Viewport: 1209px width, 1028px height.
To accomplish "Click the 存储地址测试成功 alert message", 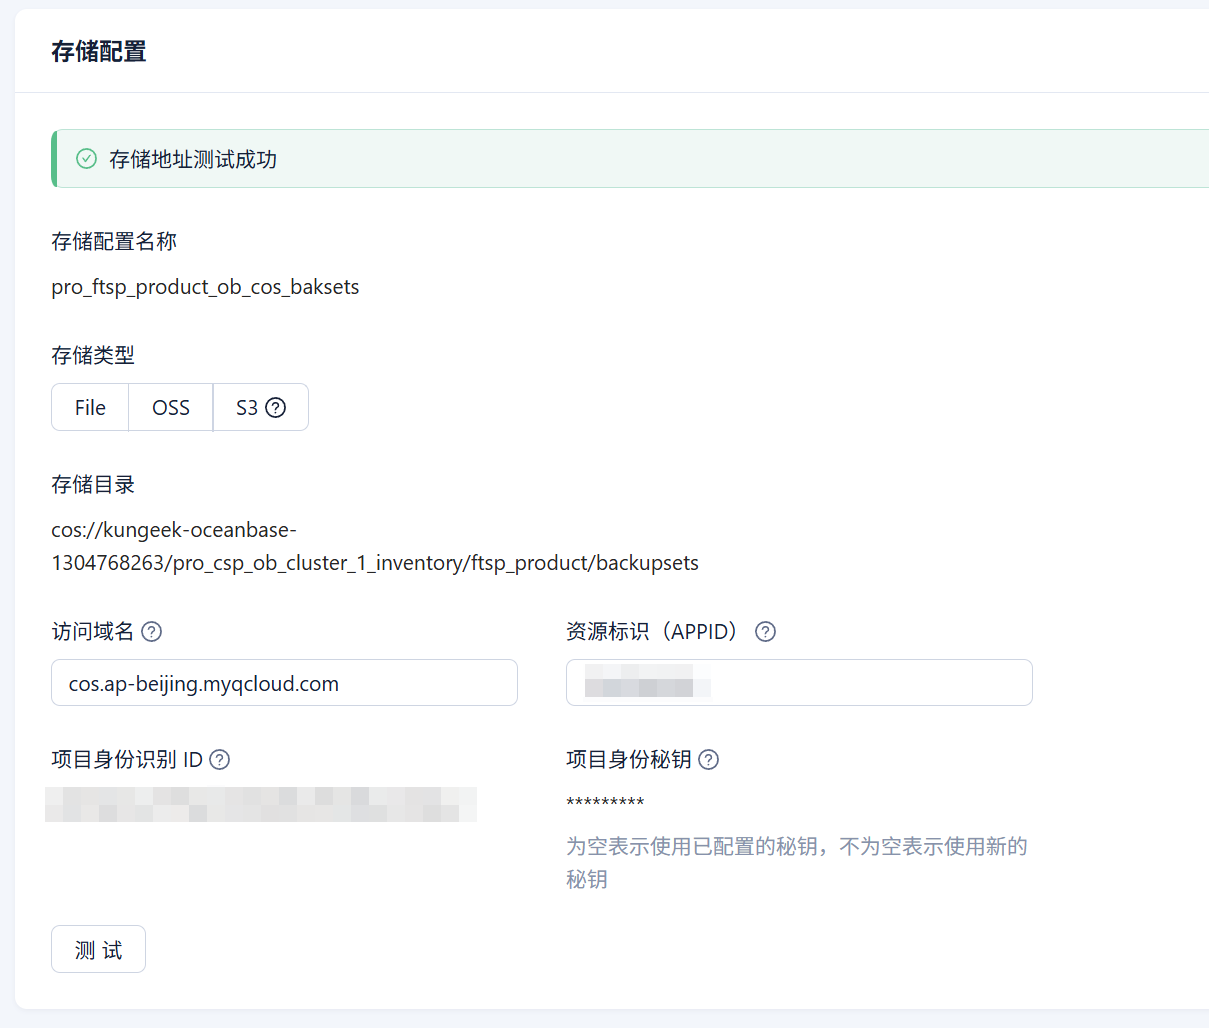I will [193, 159].
